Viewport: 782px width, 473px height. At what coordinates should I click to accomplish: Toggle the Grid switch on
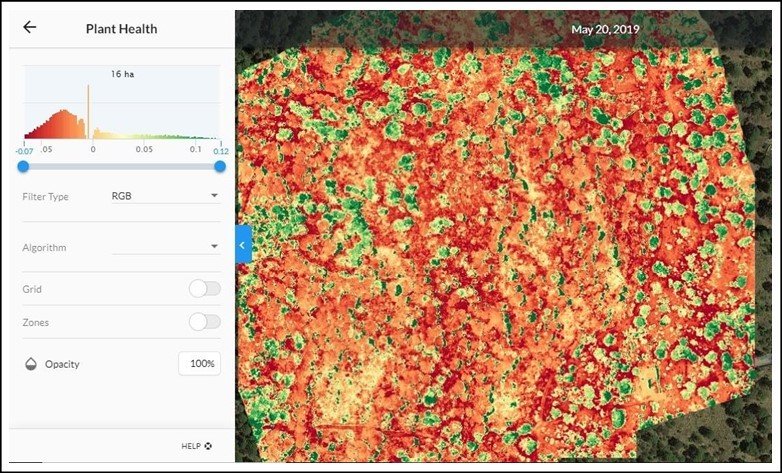point(204,289)
